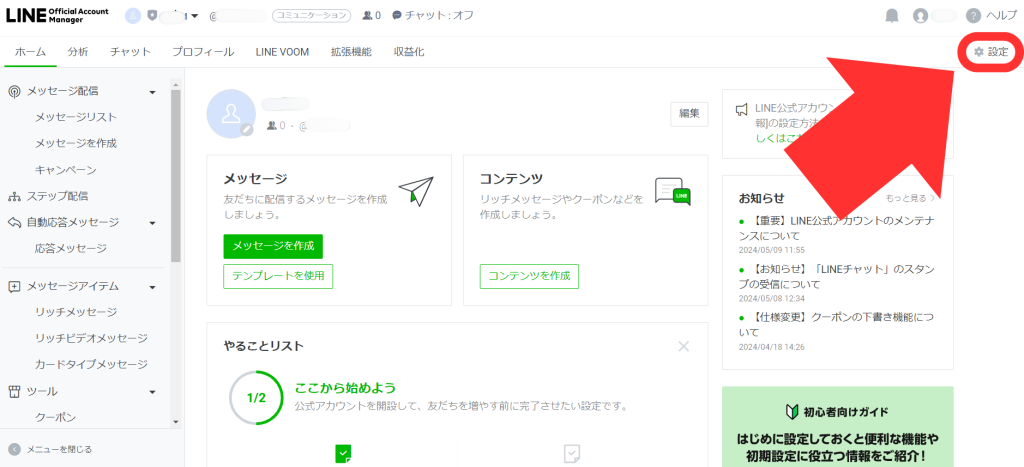Open カードタイプメッセージ in sidebar
Image resolution: width=1024 pixels, height=467 pixels.
pyautogui.click(x=91, y=364)
